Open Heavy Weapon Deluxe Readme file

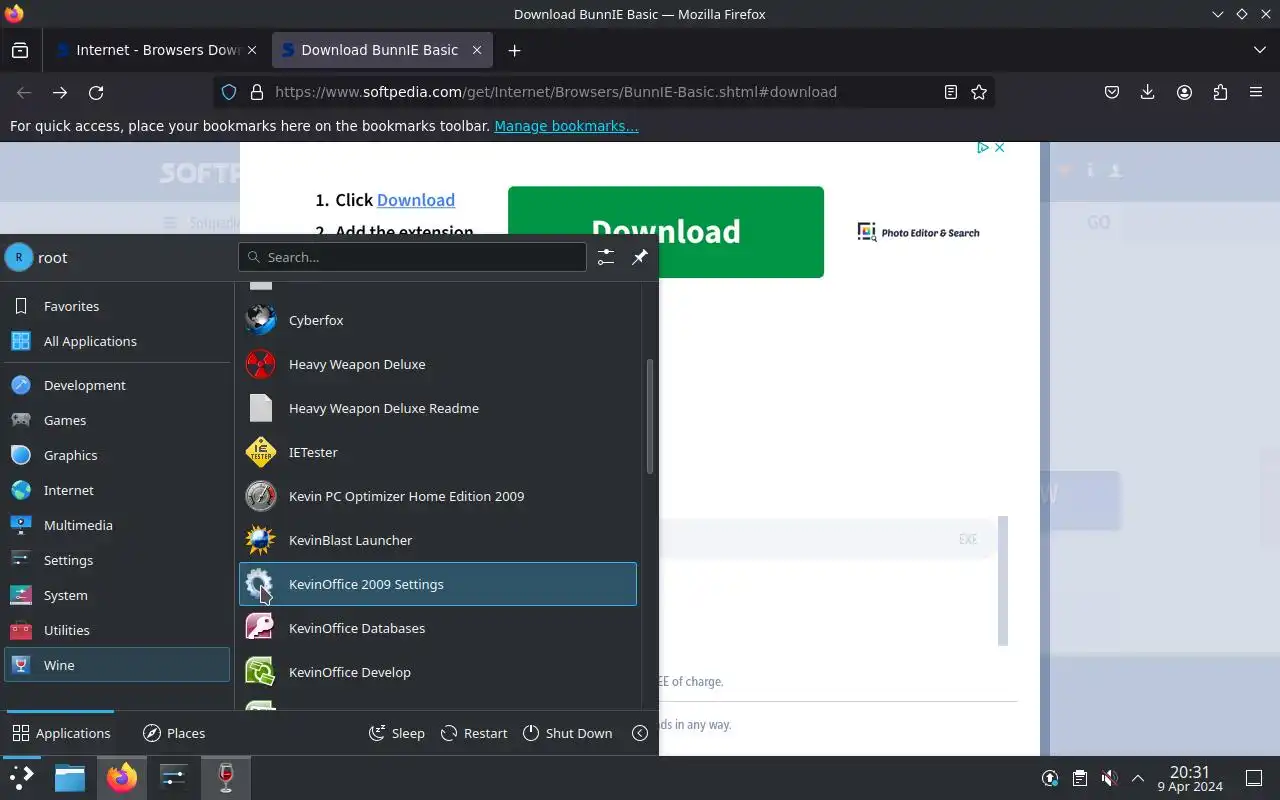coord(437,408)
